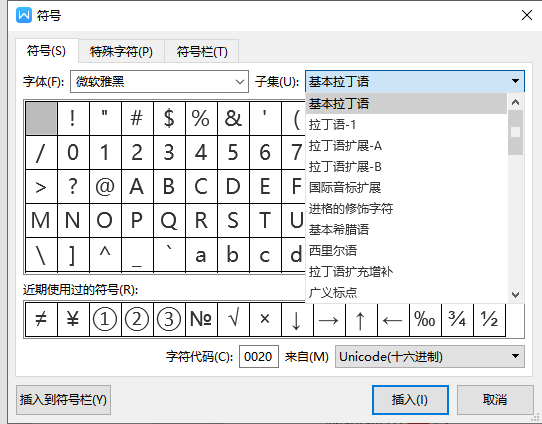Click the subset list scroll-down arrow
Viewport: 542px width, 424px height.
pyautogui.click(x=515, y=295)
